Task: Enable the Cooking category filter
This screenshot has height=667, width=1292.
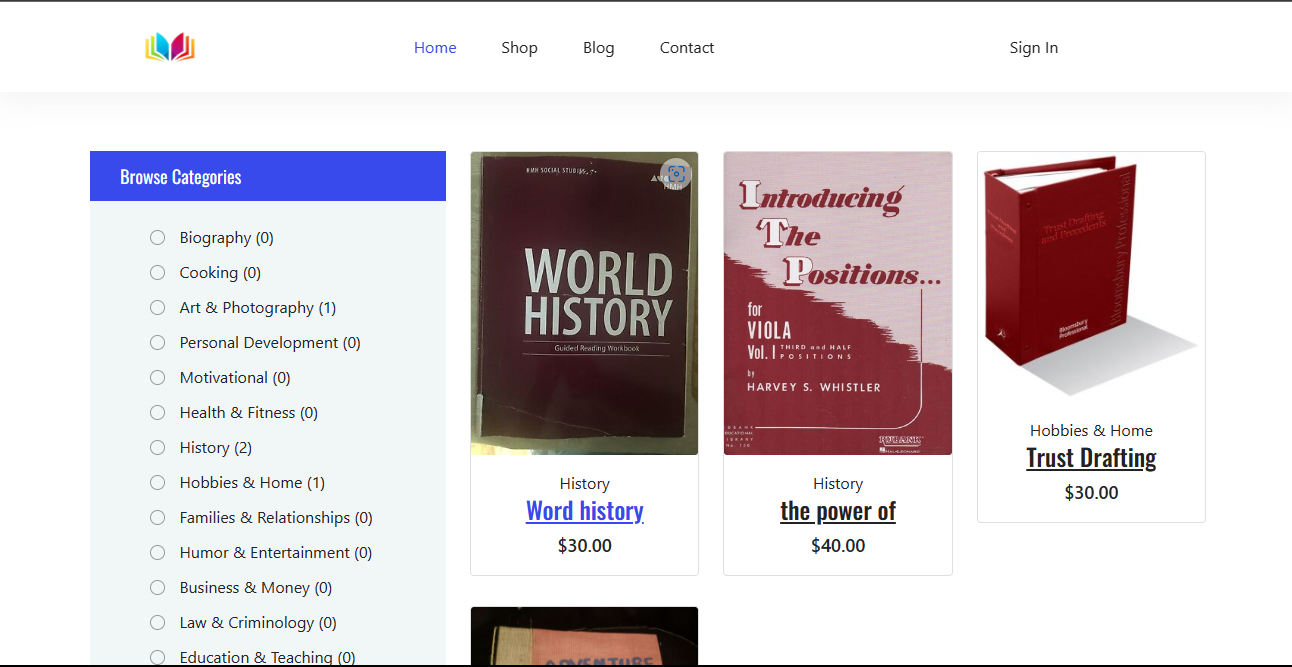Action: 157,272
